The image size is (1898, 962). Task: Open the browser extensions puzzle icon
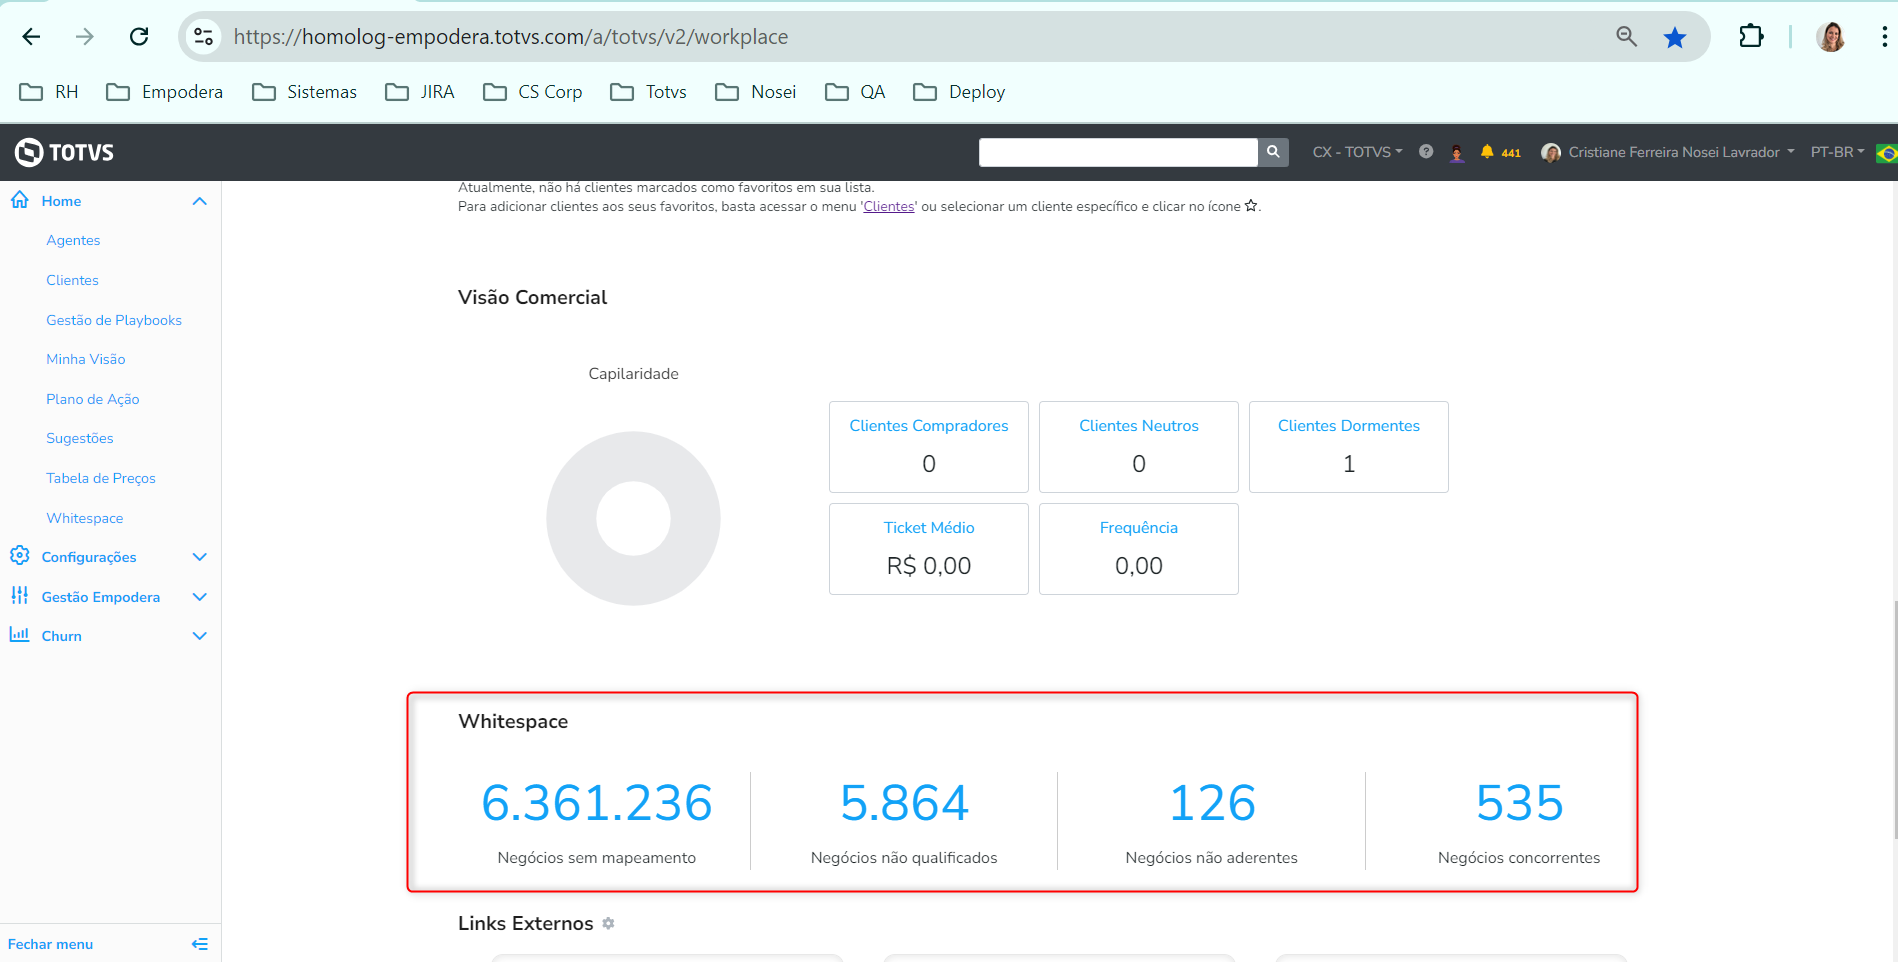(1751, 37)
